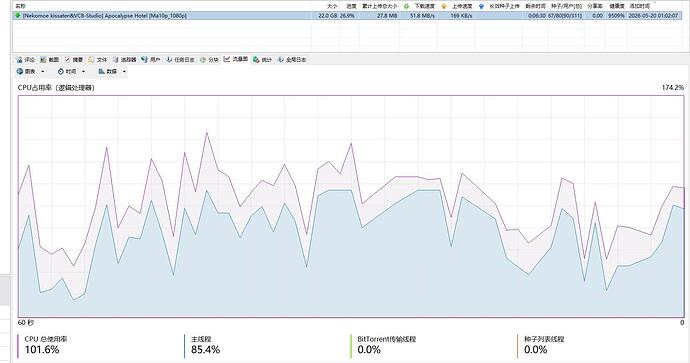The image size is (690, 363).
Task: Sort by the 分享率 (share ratio) column header
Action: [595, 6]
